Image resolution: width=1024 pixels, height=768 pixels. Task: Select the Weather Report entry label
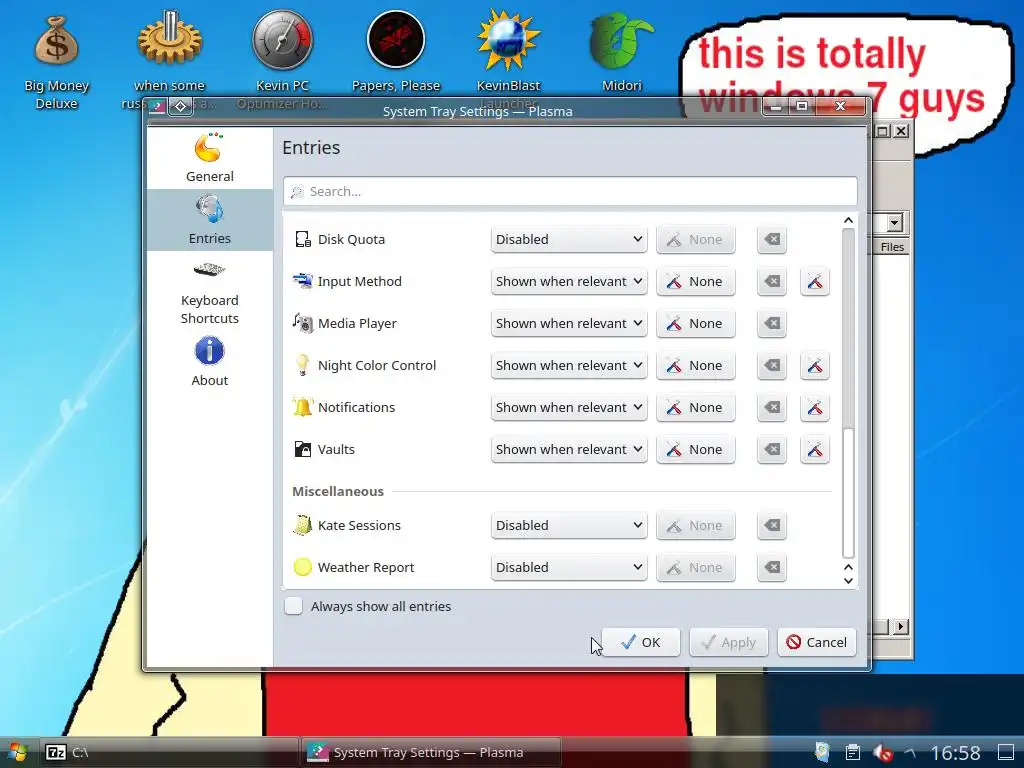click(x=366, y=568)
